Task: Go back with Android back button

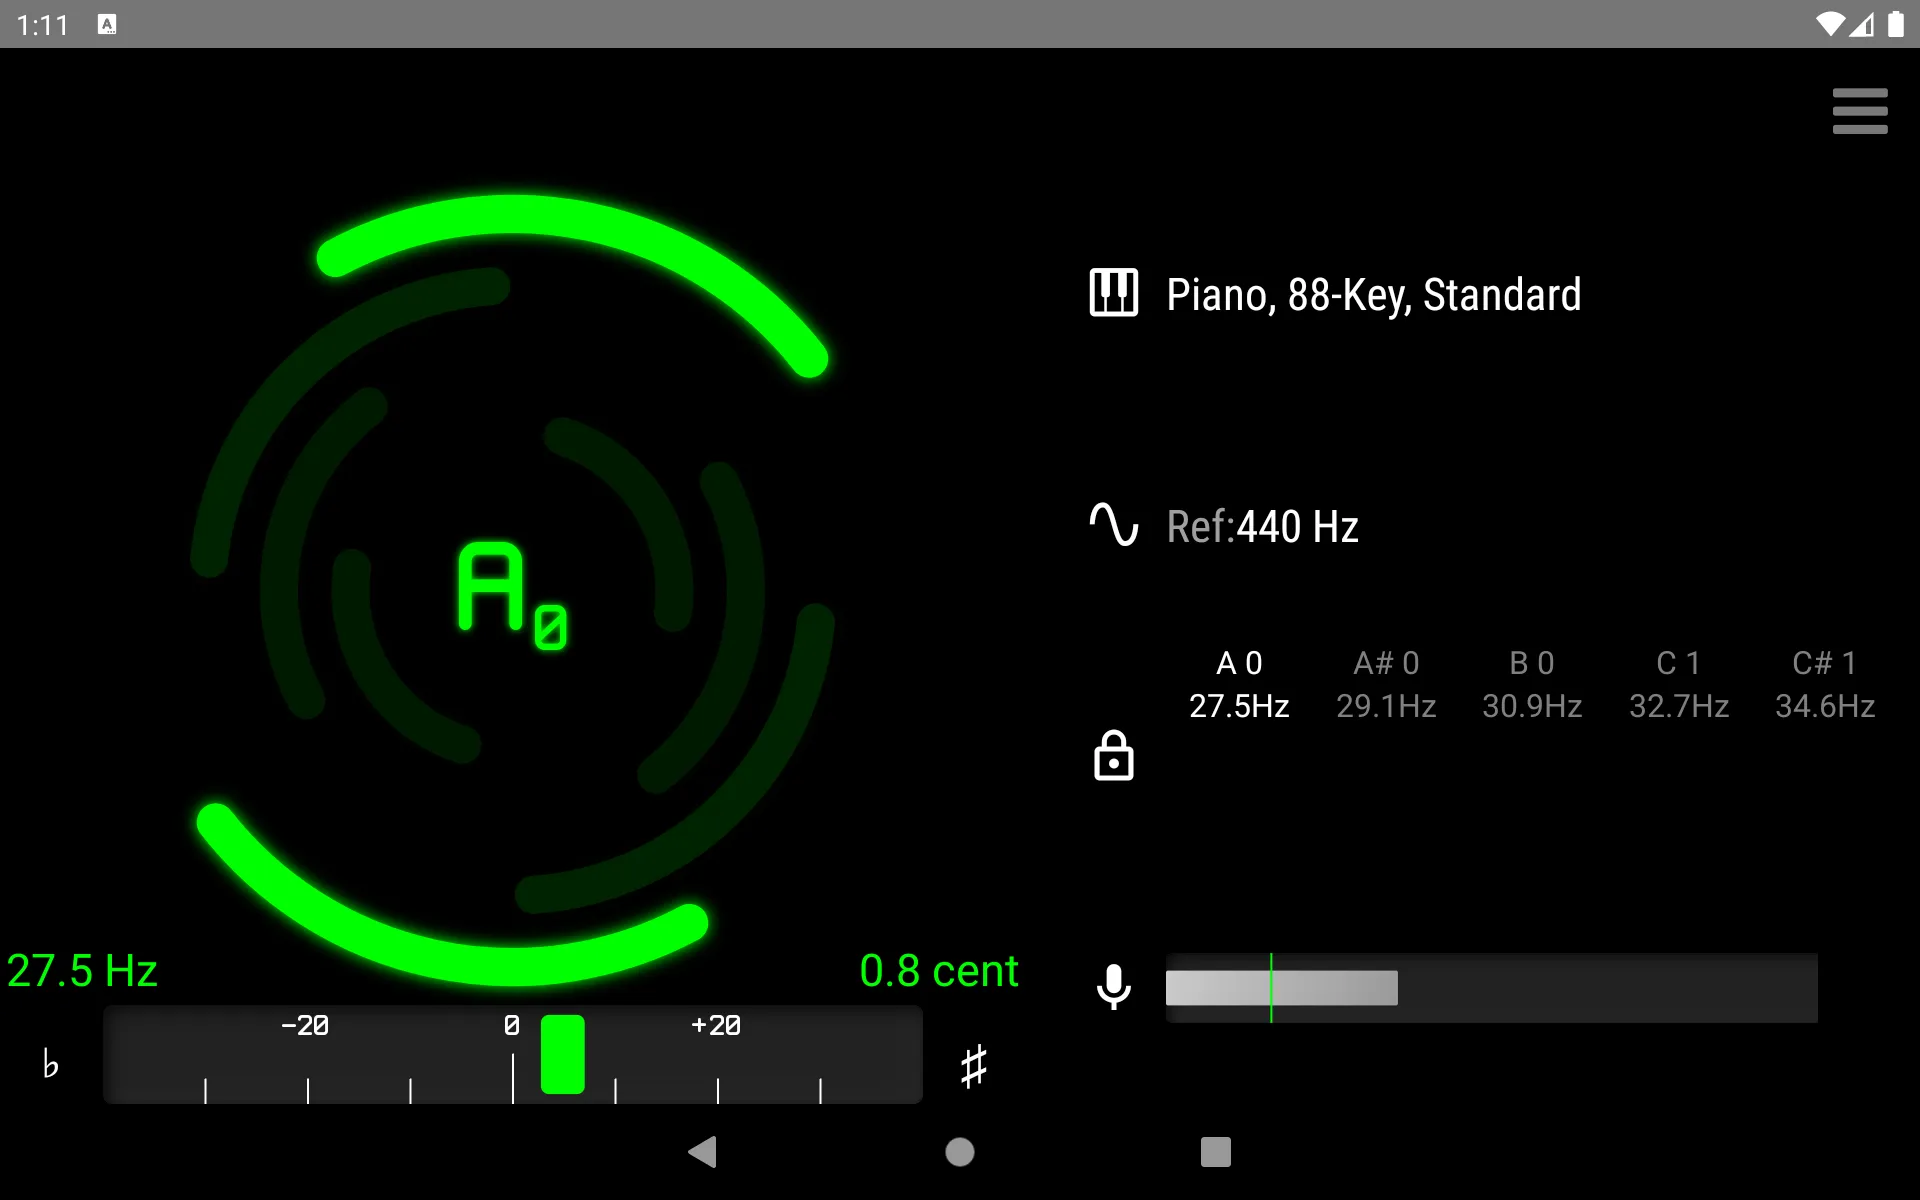Action: pos(703,1152)
